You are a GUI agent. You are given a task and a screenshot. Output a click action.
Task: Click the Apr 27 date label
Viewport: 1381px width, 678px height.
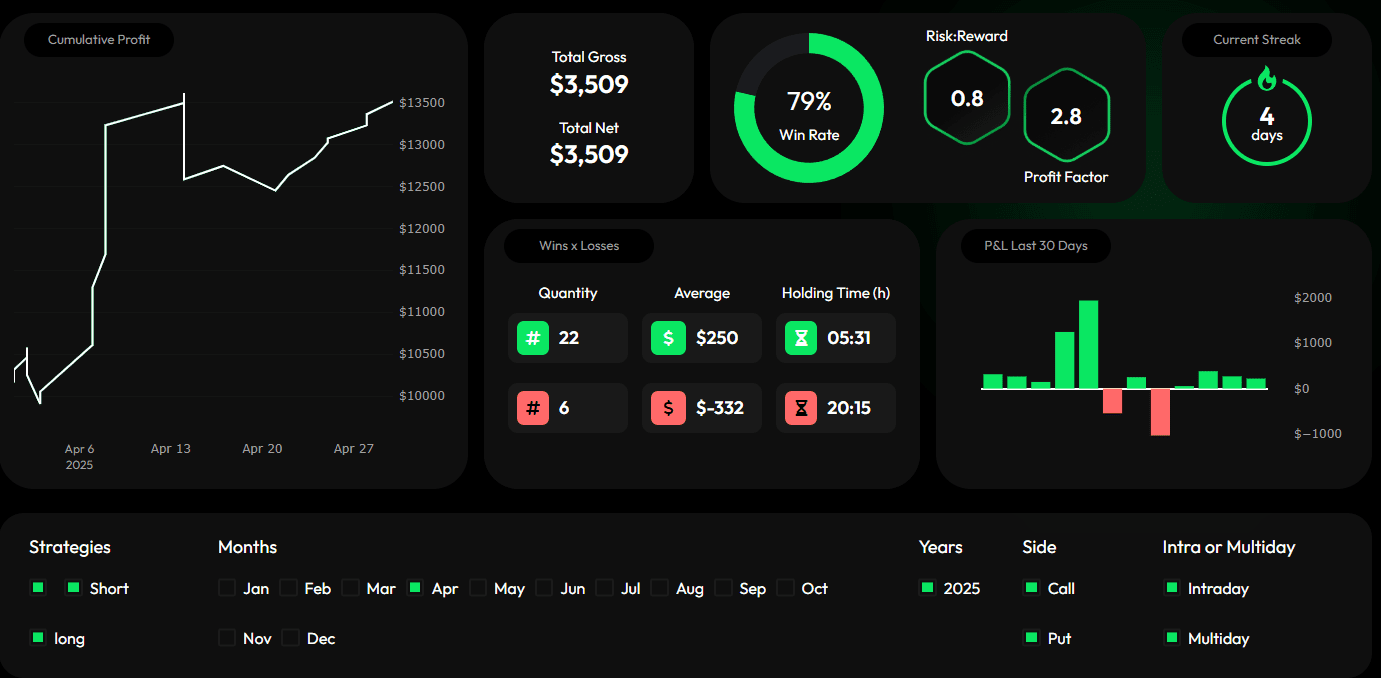[354, 449]
